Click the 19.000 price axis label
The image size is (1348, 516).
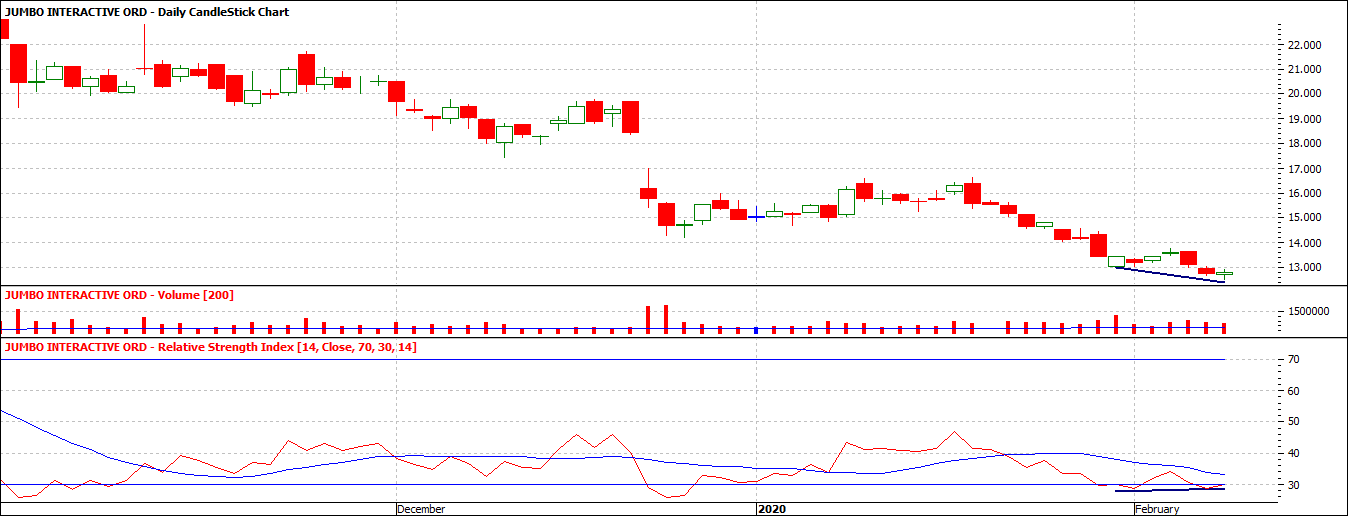(1307, 119)
